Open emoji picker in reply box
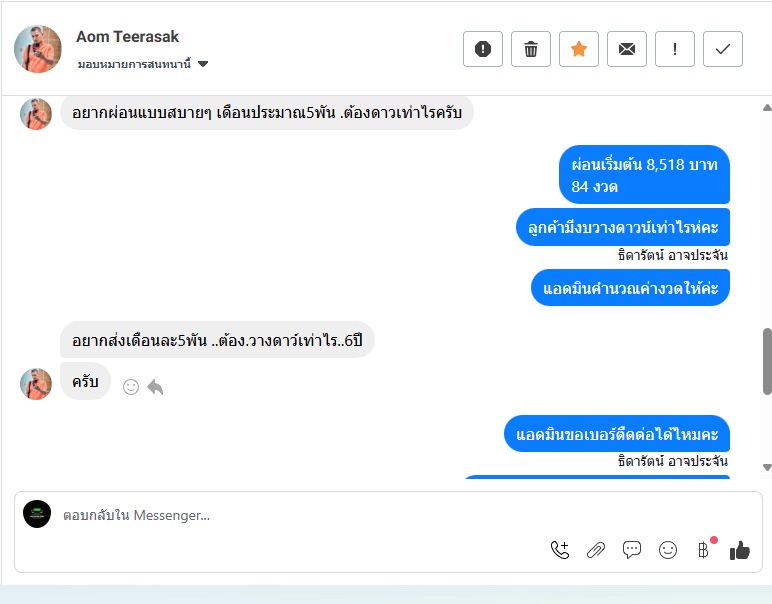Viewport: 772px width, 604px height. click(668, 549)
